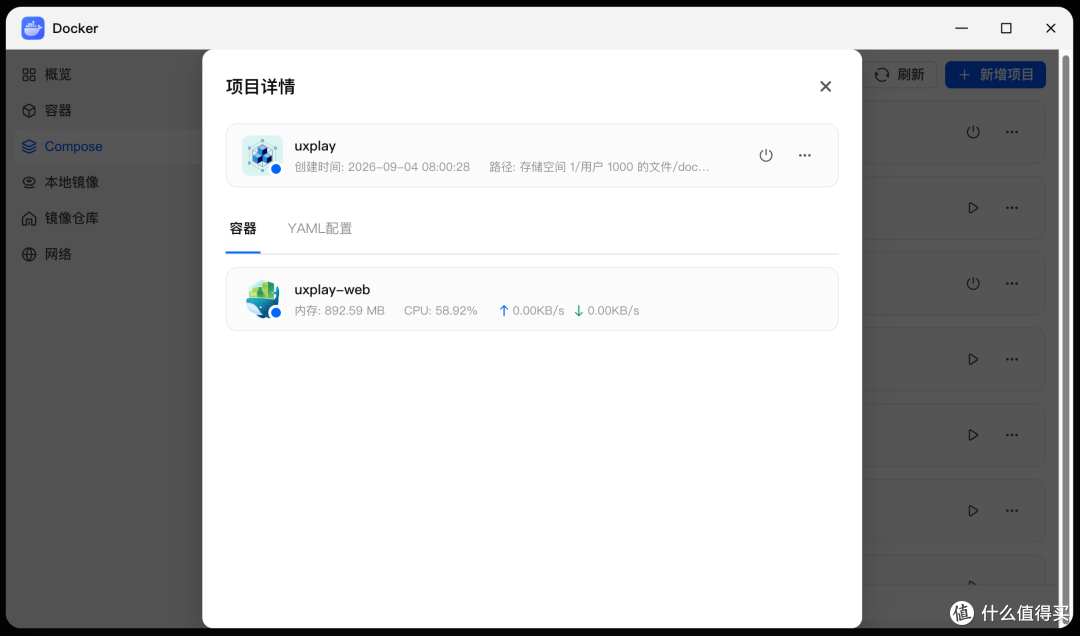This screenshot has height=636, width=1080.
Task: Click the 本地镜像 disk icon
Action: [x=29, y=182]
